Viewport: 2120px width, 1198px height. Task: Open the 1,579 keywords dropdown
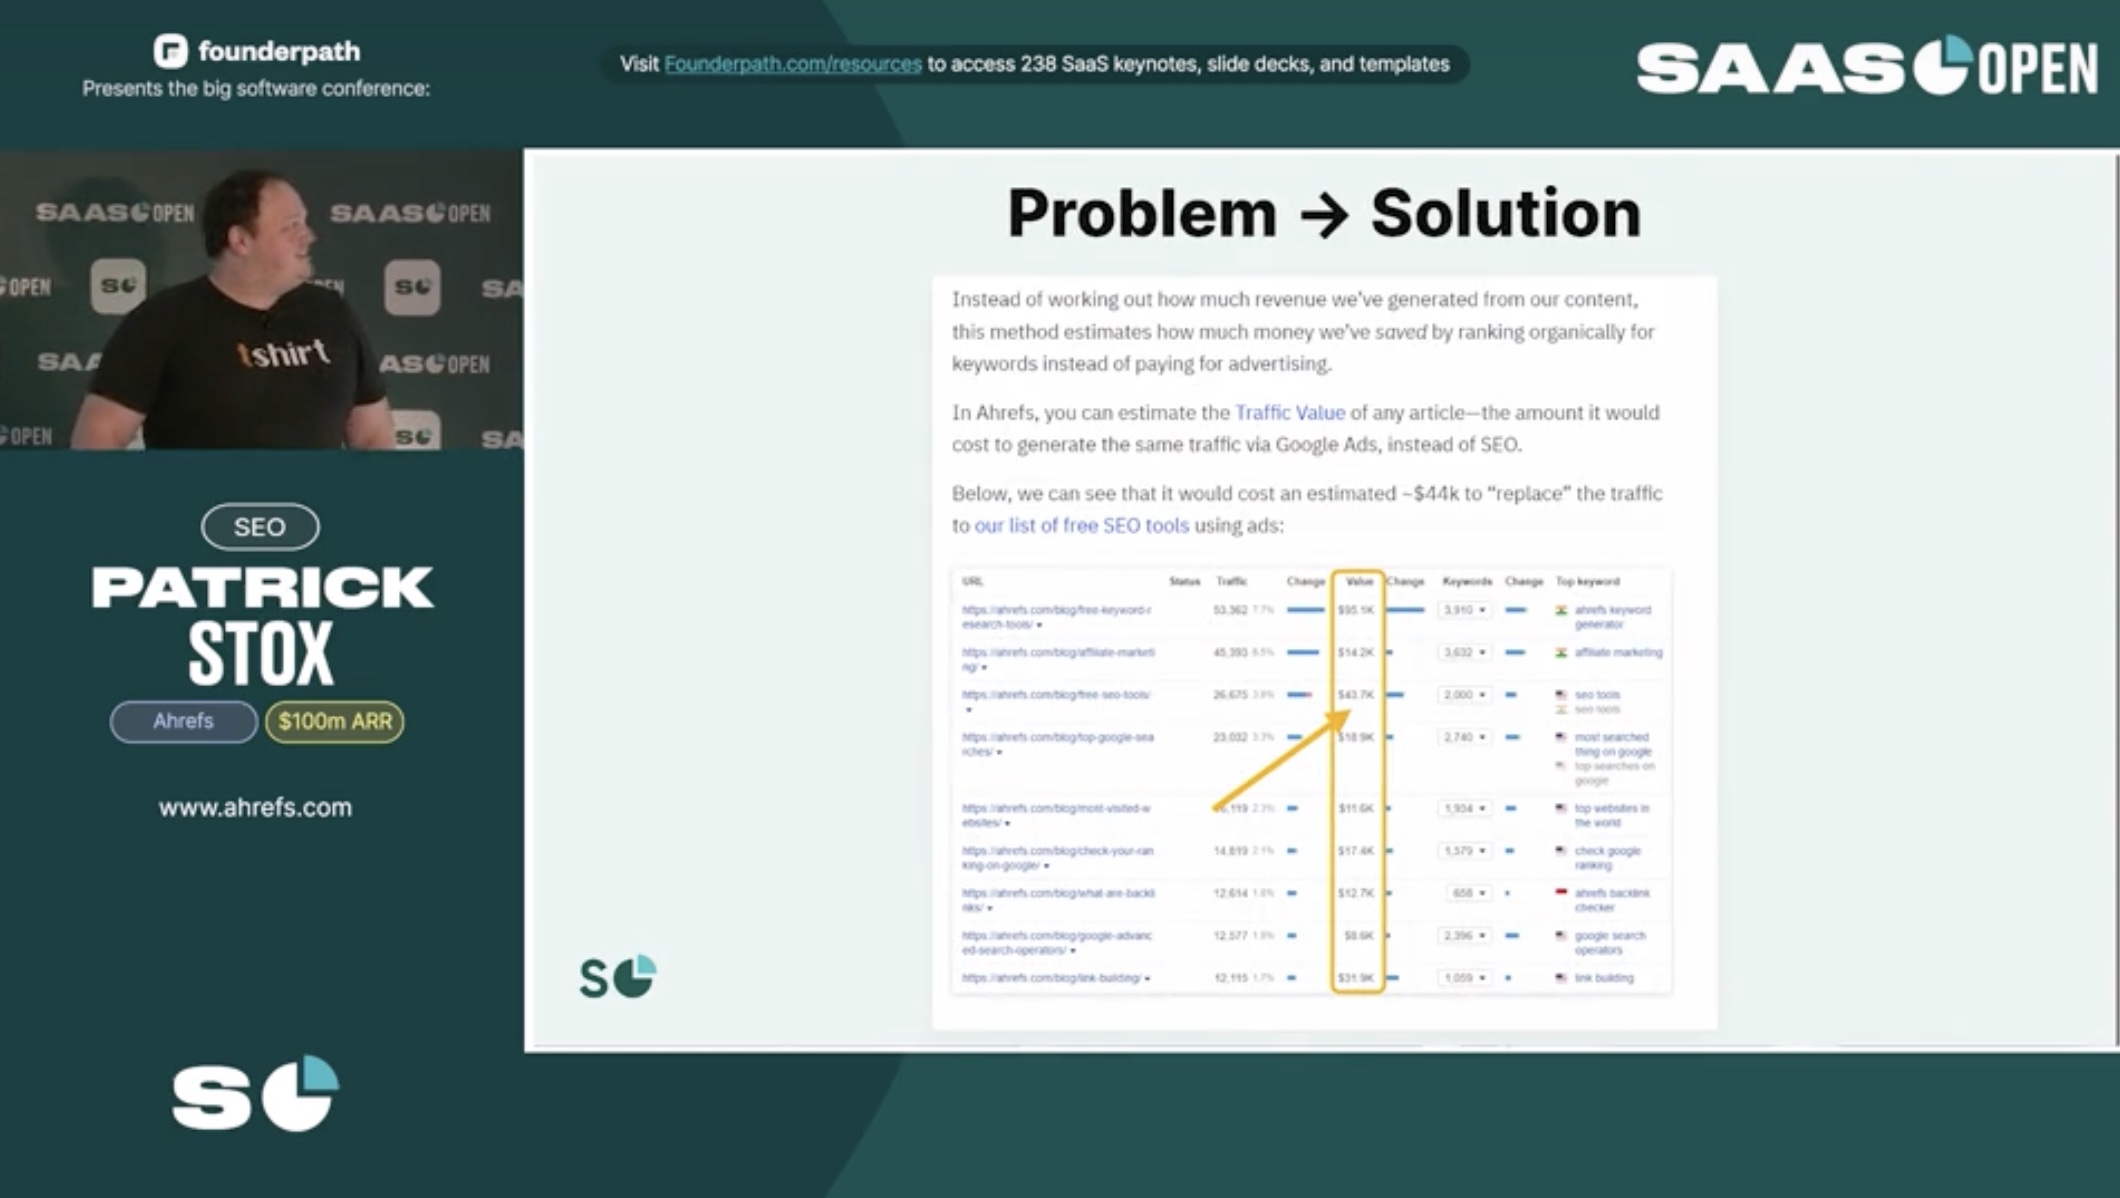point(1465,851)
